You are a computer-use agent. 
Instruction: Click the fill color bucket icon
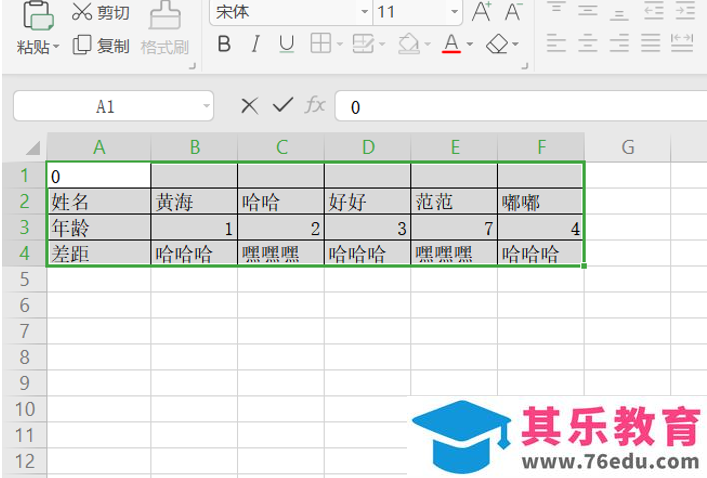point(409,44)
